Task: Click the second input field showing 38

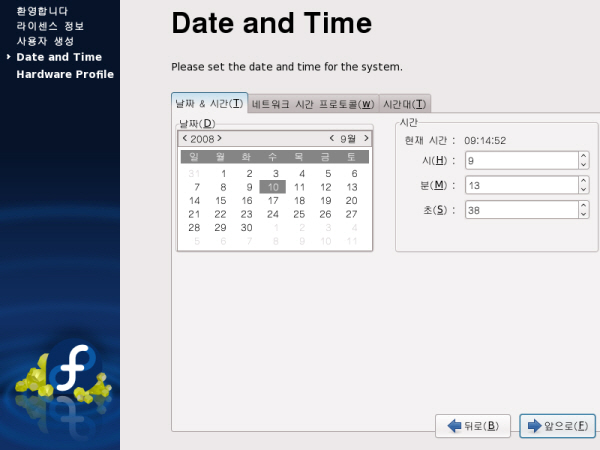Action: 522,210
